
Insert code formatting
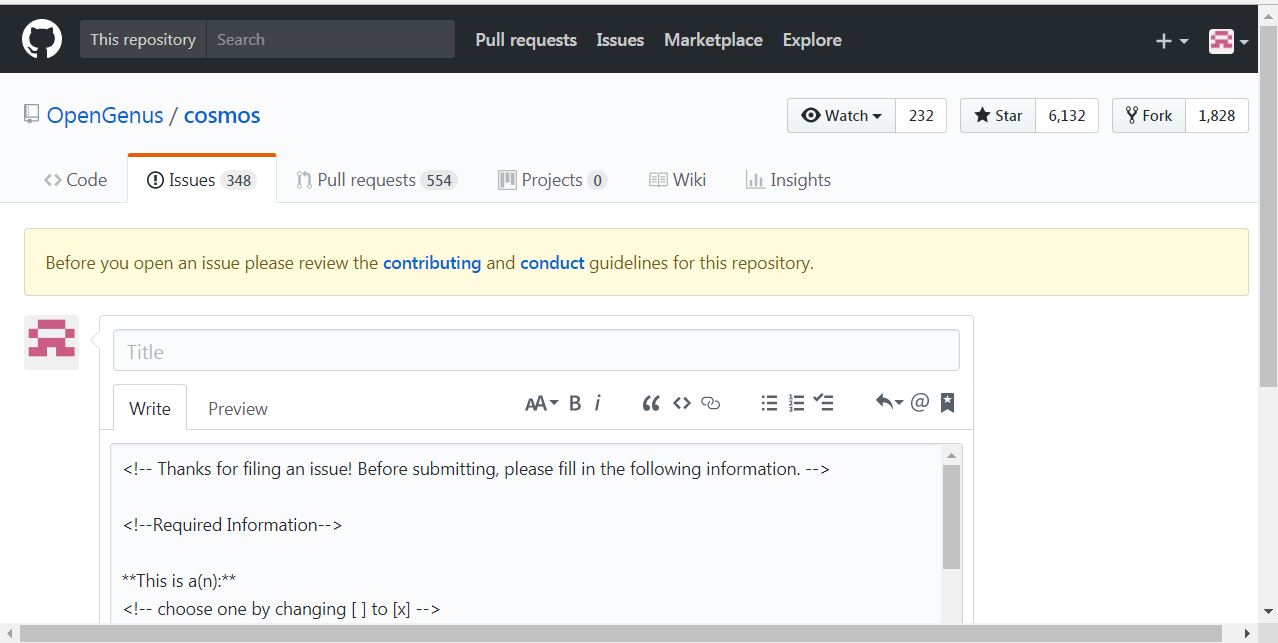point(682,403)
